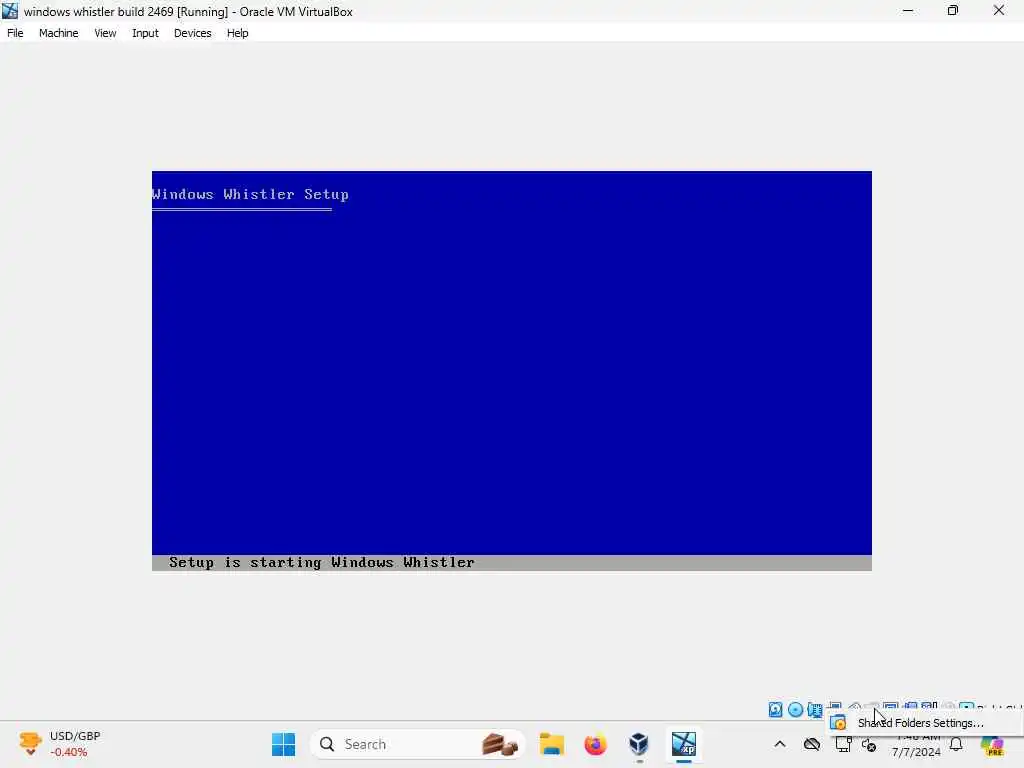Click the chocolate cake search highlight icon
1024x768 pixels.
coord(500,744)
